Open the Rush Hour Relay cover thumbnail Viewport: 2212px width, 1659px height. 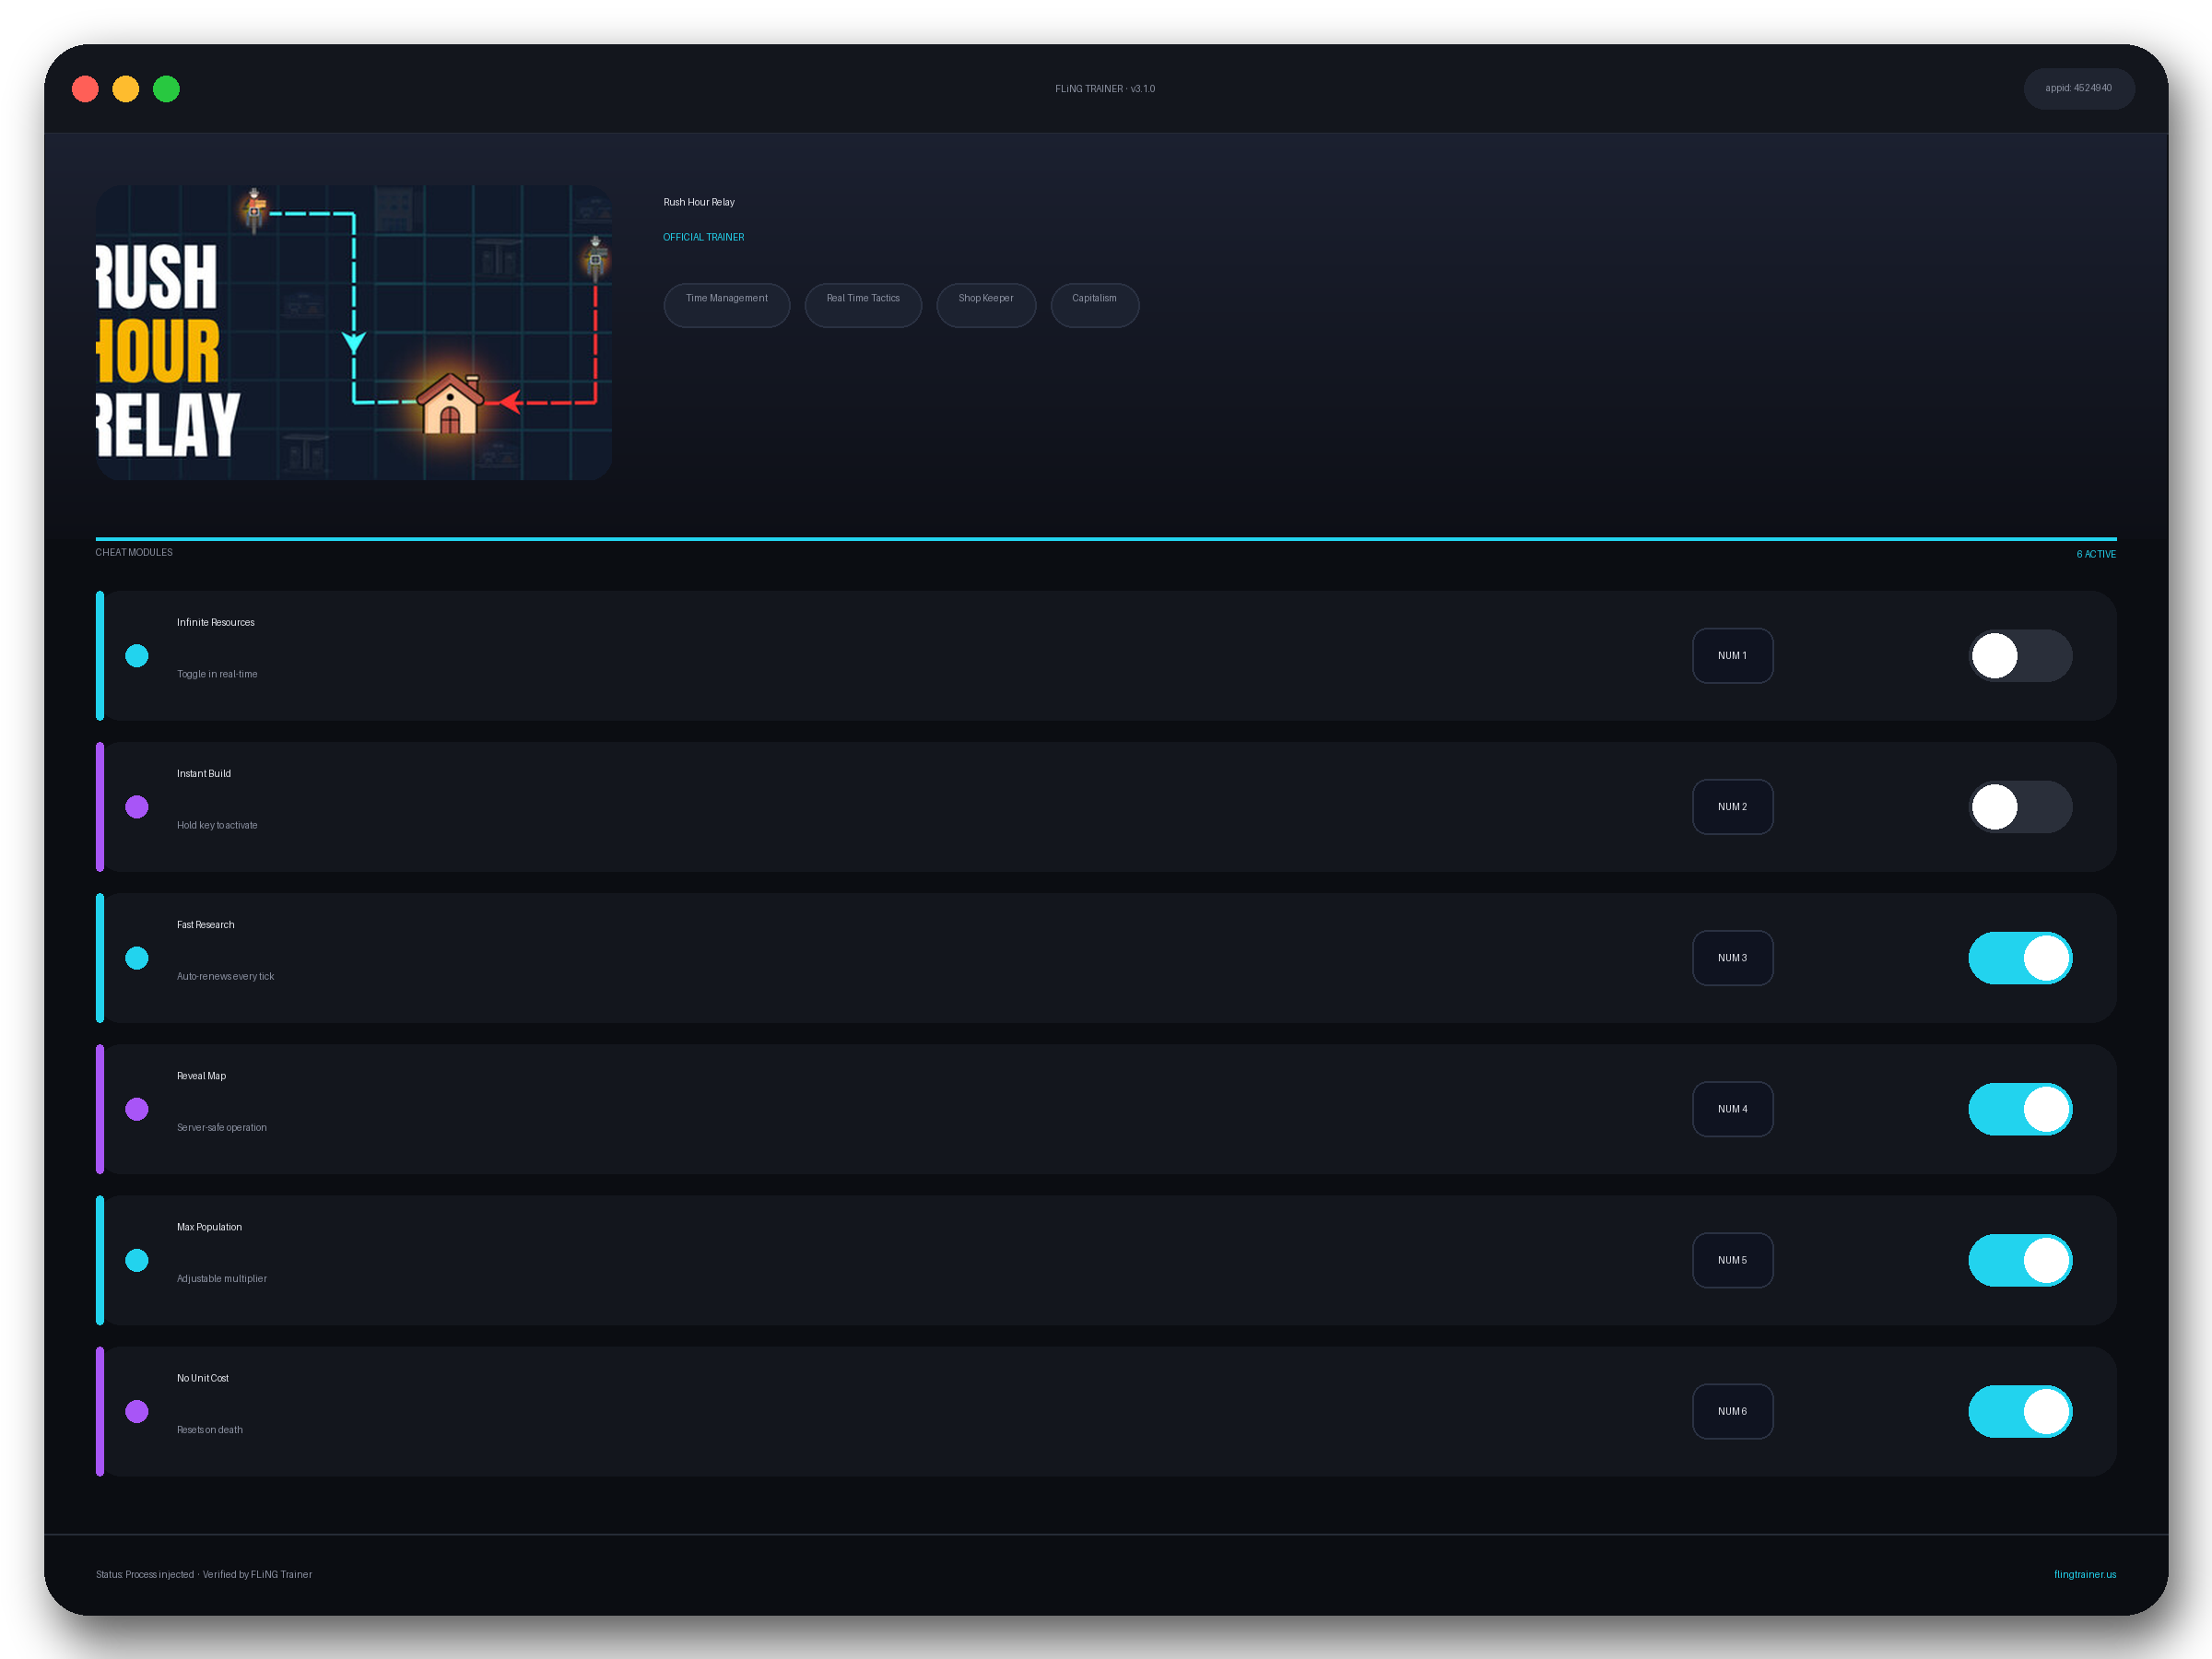click(354, 332)
